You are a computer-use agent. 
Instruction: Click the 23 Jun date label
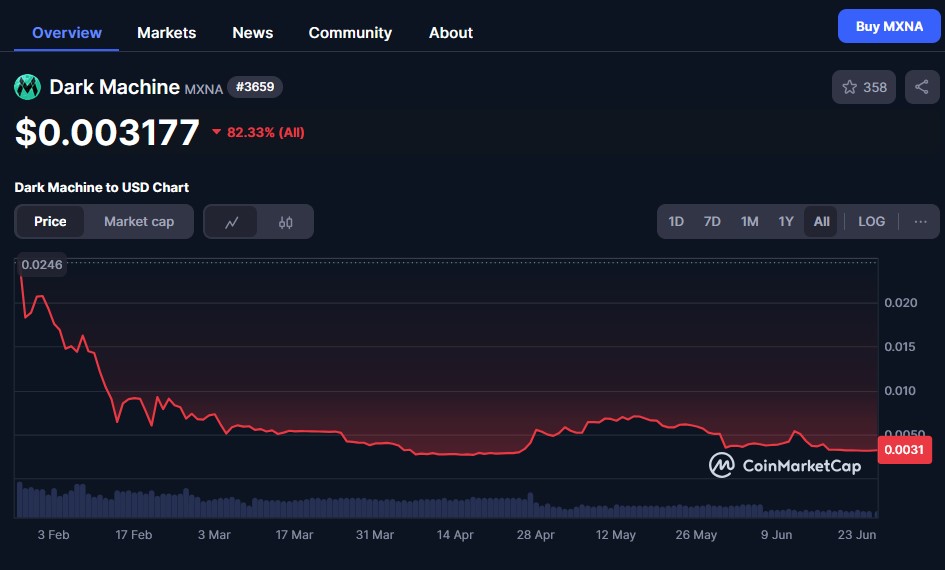[x=856, y=534]
